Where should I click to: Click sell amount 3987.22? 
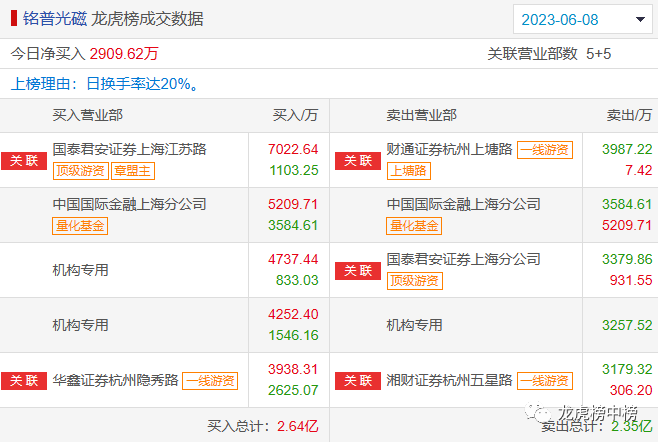[x=627, y=149]
